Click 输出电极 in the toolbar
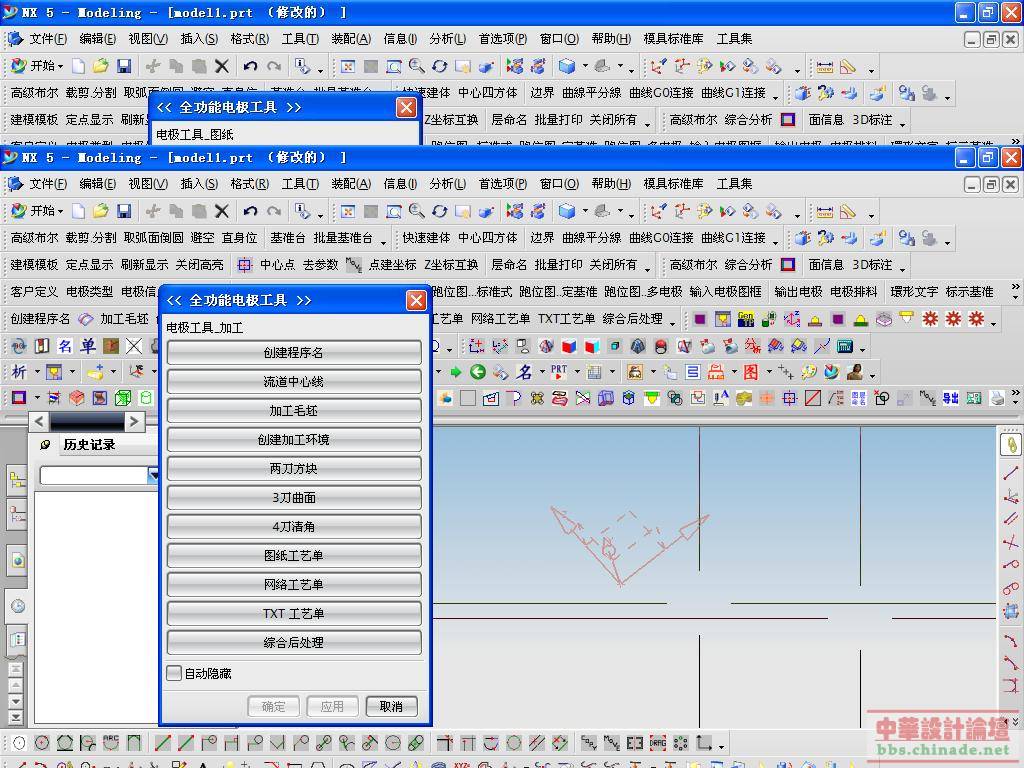Viewport: 1024px width, 768px height. click(x=798, y=292)
